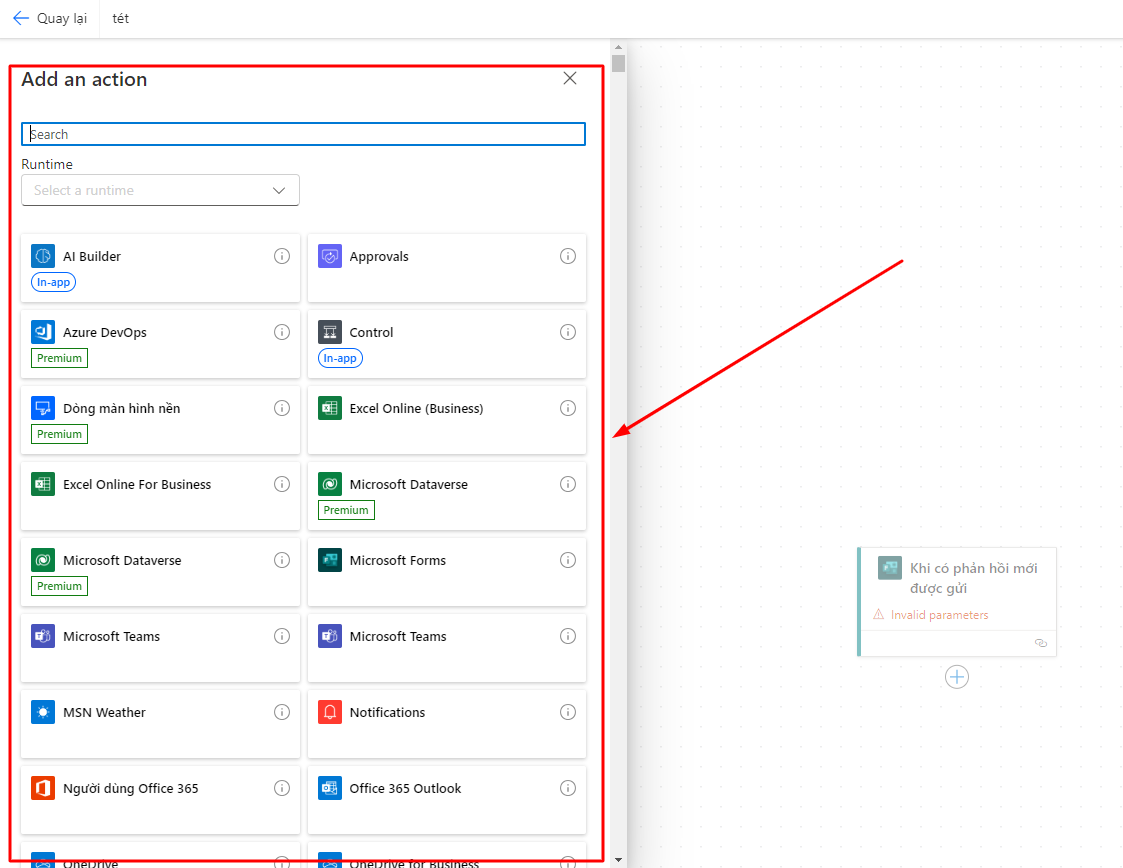This screenshot has height=868, width=1123.
Task: Show info for AI Builder
Action: (x=282, y=256)
